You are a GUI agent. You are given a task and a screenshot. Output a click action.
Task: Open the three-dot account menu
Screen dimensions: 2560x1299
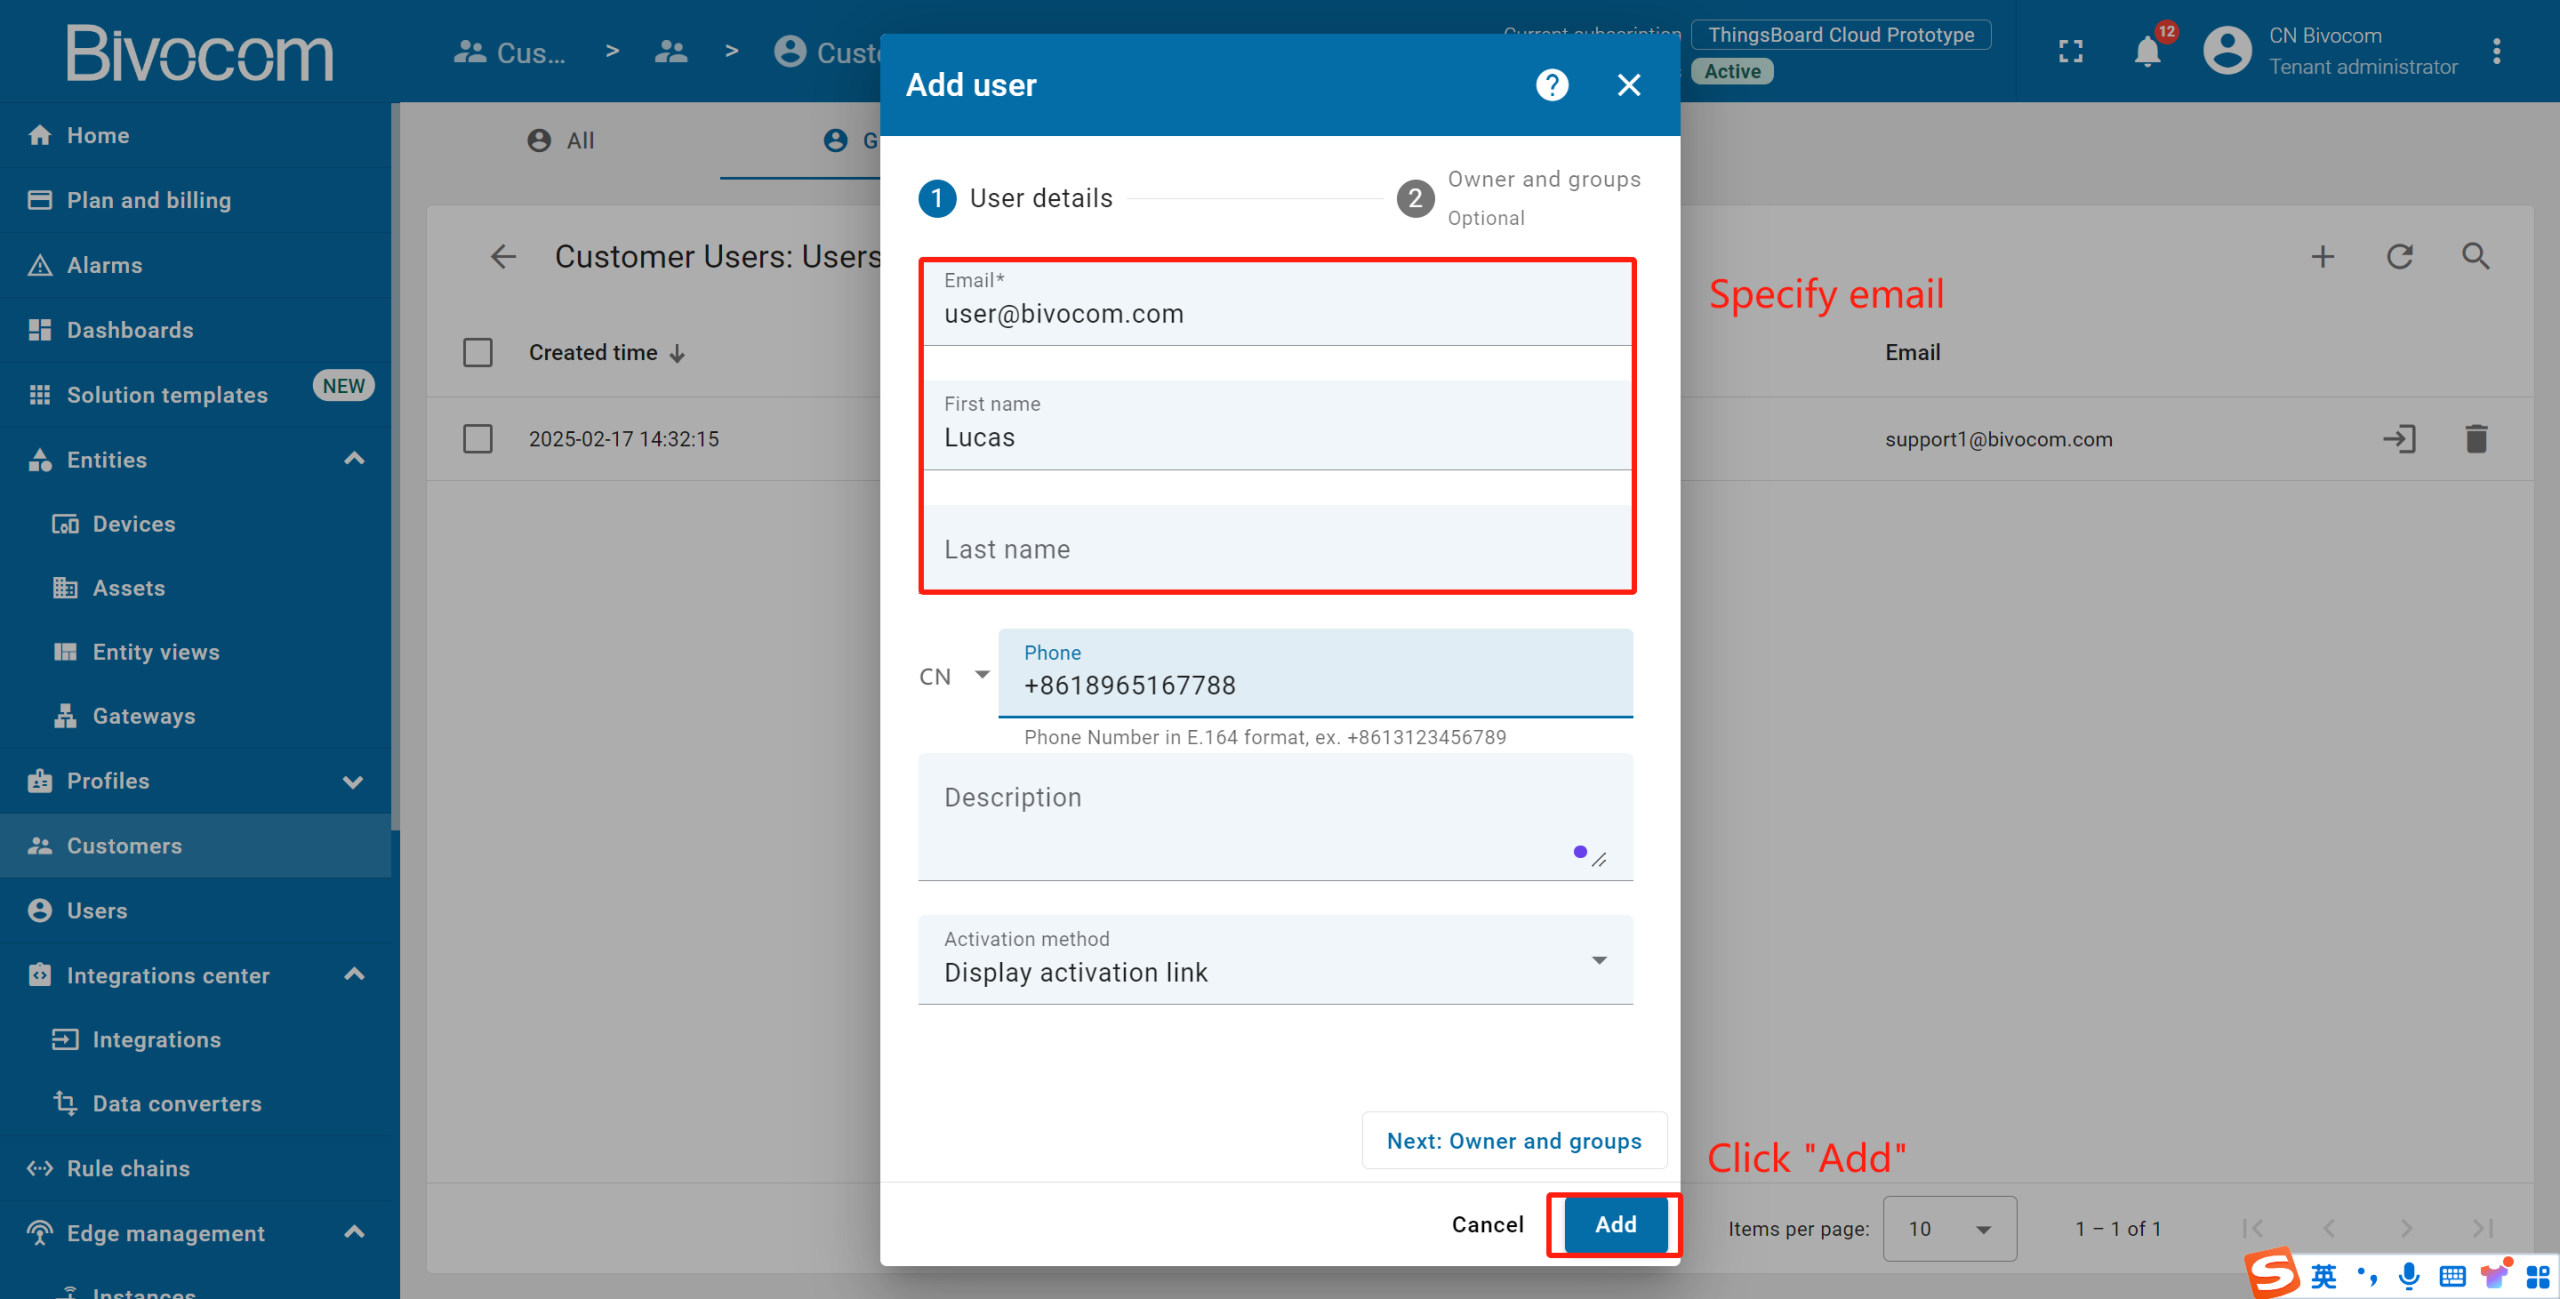coord(2497,52)
